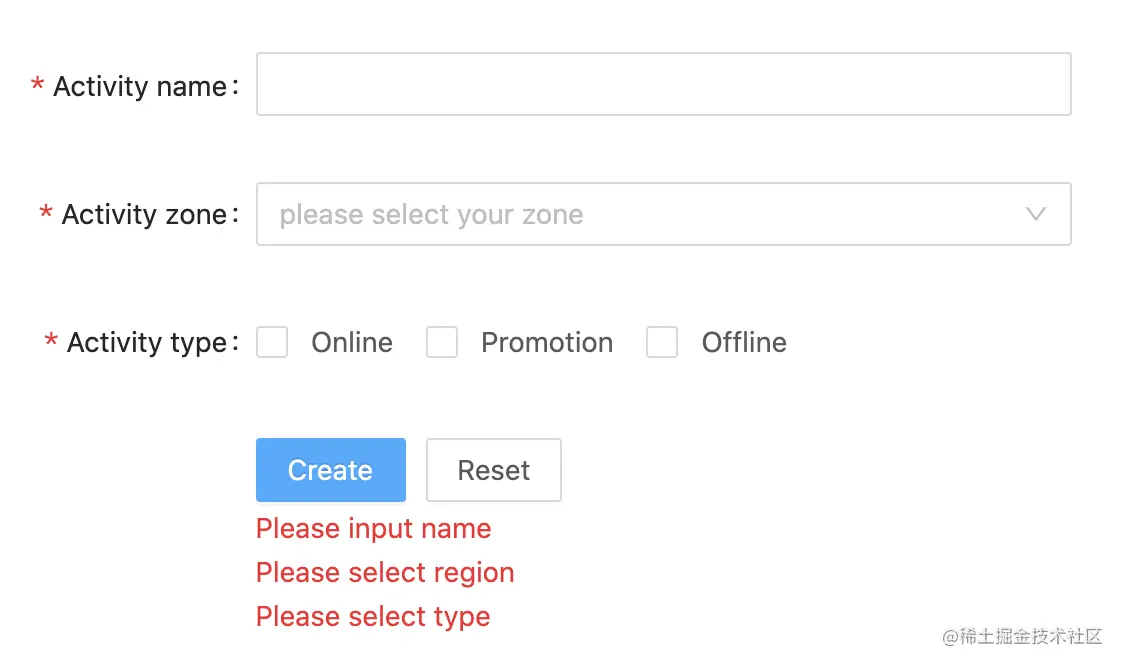Image resolution: width=1122 pixels, height=666 pixels.
Task: Select the 'Offline' label text
Action: tap(744, 343)
